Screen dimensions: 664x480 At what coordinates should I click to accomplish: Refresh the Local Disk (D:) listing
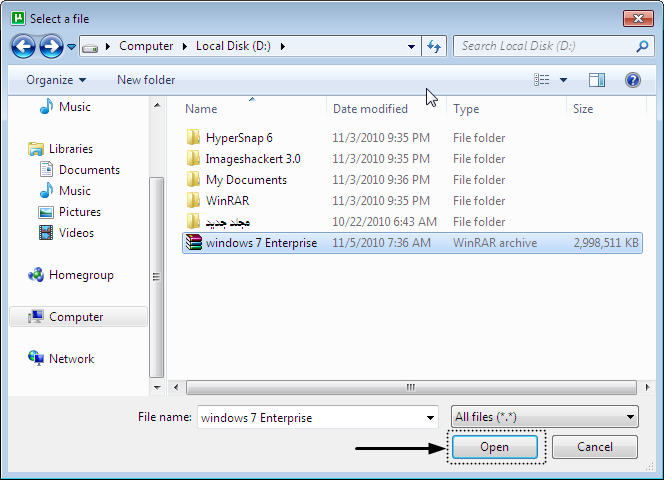point(434,46)
